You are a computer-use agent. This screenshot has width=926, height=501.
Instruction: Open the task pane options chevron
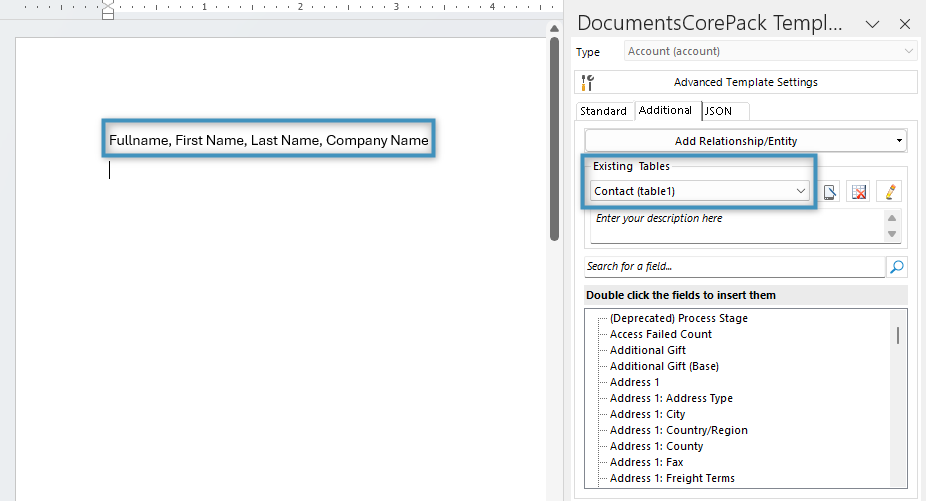coord(872,24)
